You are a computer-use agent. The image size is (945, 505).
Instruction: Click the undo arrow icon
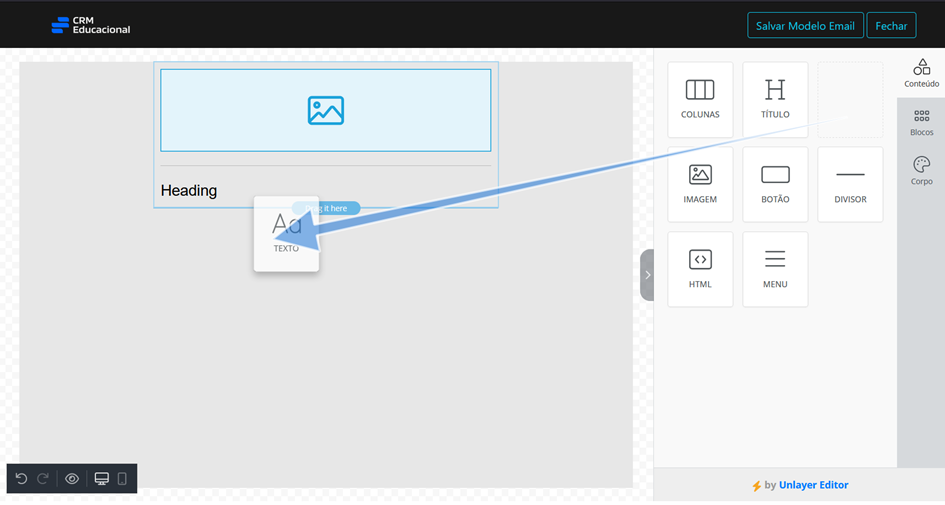point(22,478)
